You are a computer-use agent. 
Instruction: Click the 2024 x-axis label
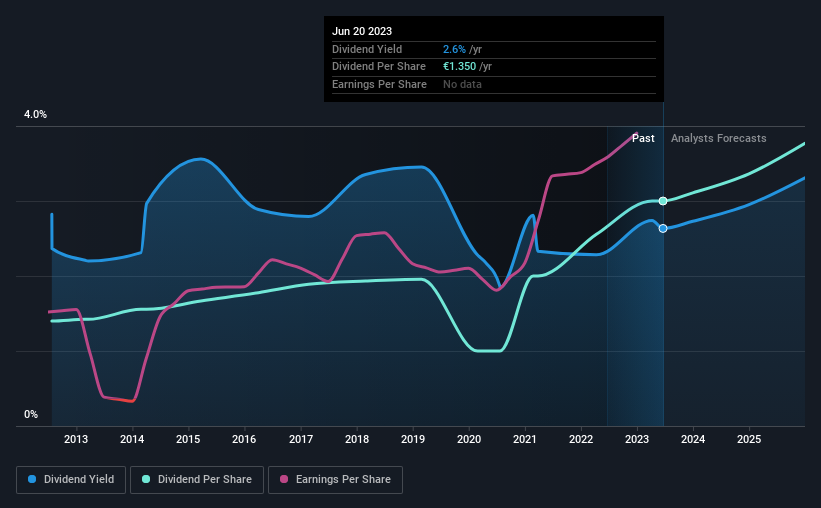(693, 439)
